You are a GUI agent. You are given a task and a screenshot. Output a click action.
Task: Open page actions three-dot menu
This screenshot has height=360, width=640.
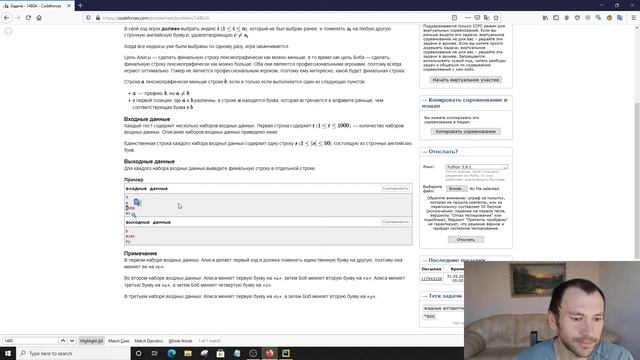(468, 18)
